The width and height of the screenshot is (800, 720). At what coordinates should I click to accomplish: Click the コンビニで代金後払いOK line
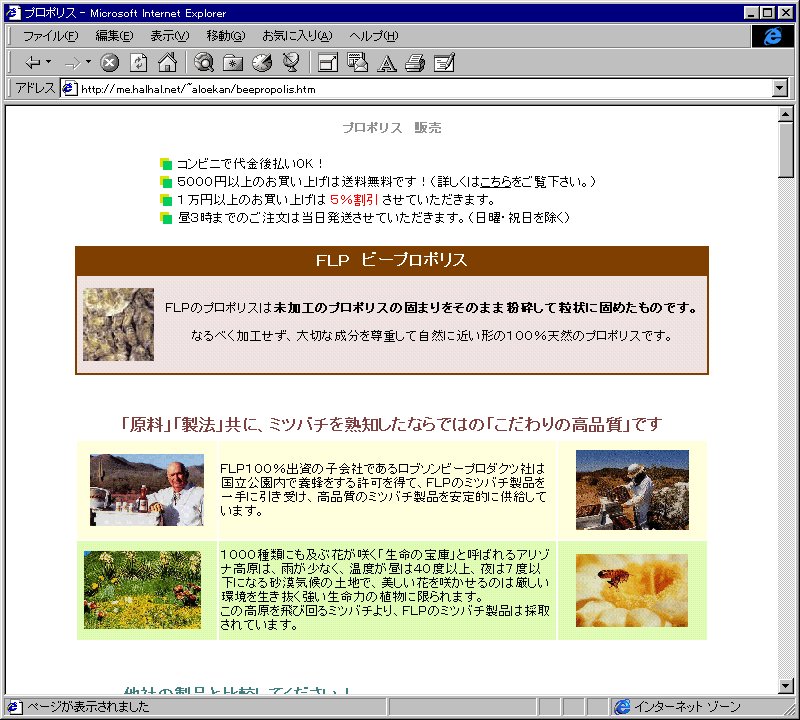(249, 164)
